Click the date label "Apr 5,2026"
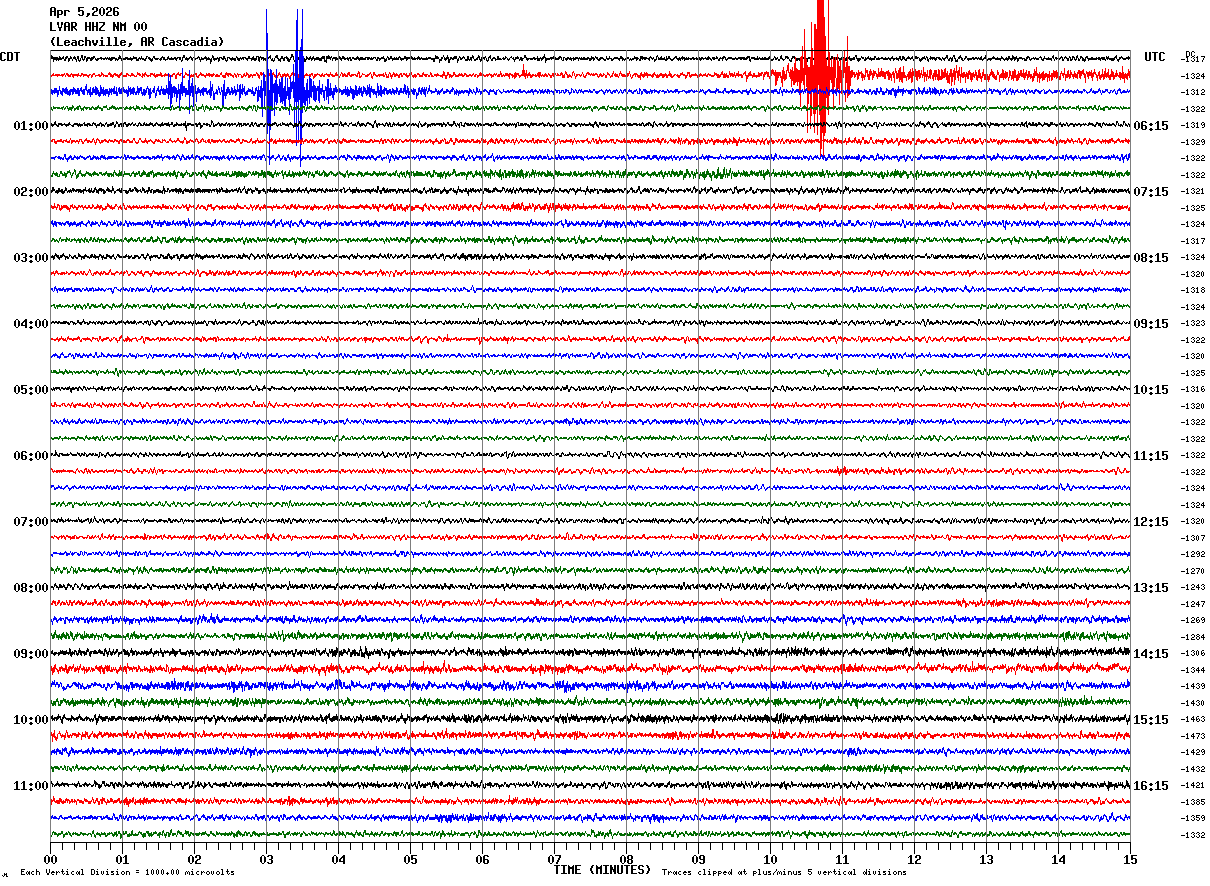This screenshot has height=886, width=1210. 84,12
